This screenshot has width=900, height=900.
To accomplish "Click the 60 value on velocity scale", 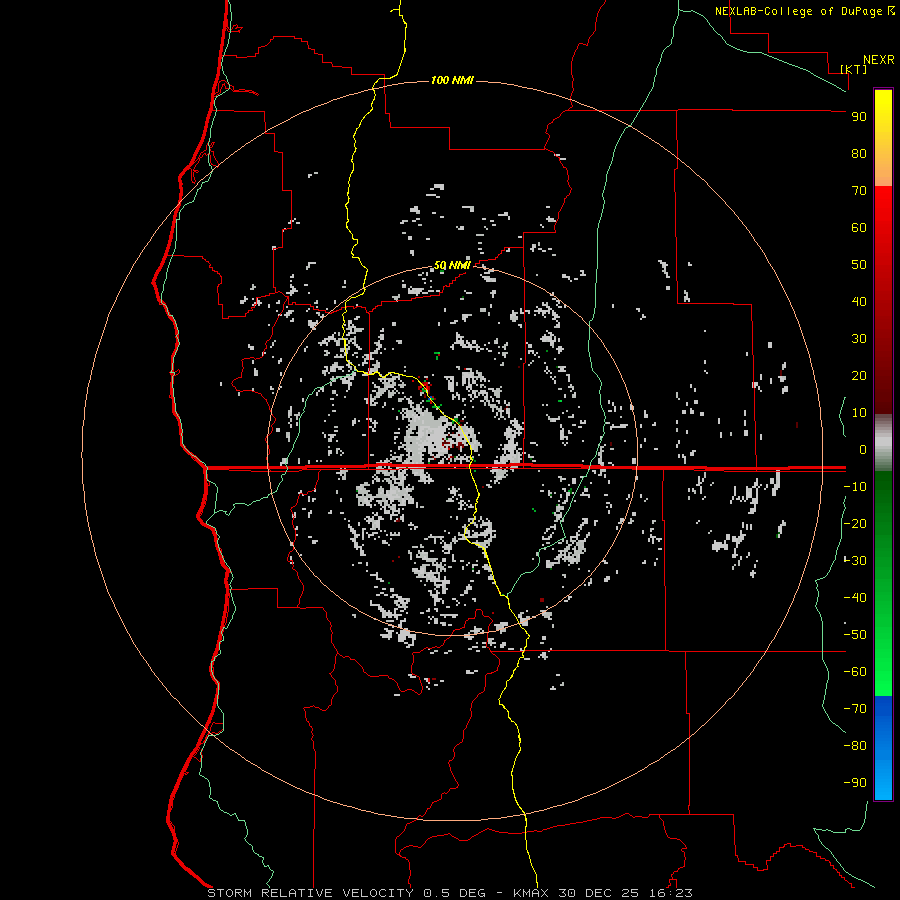I will (859, 228).
